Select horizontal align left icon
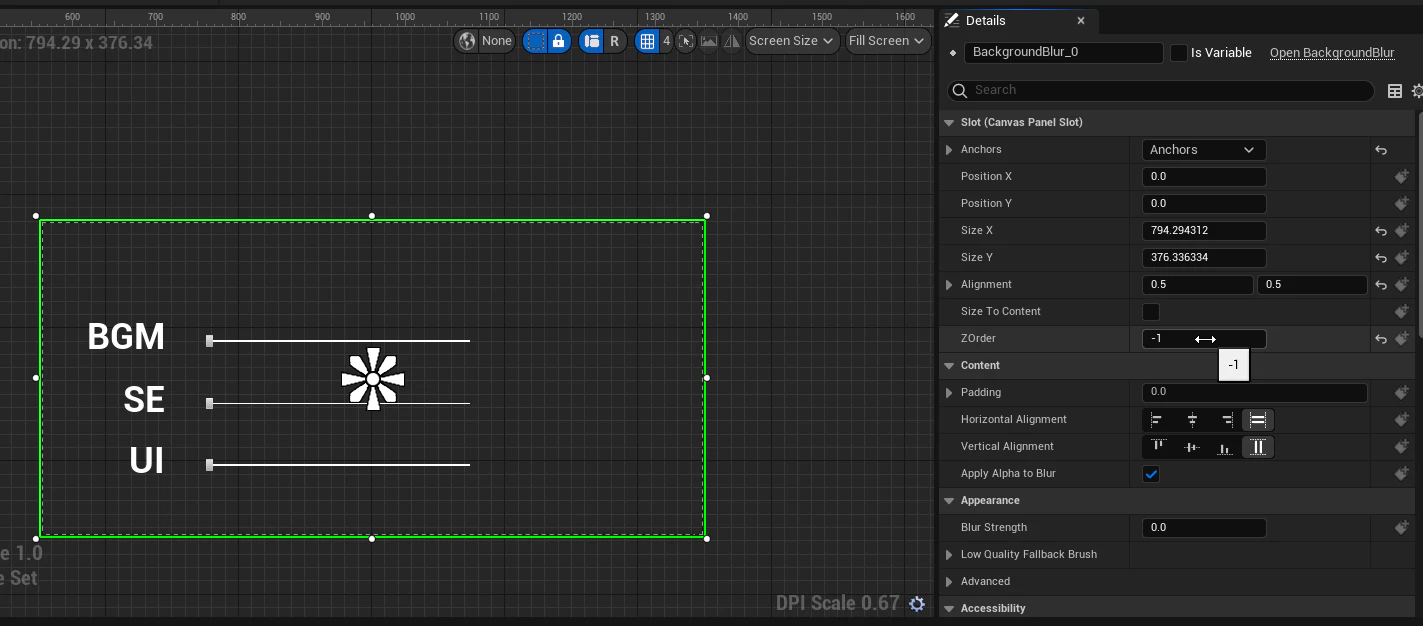1423x626 pixels. click(x=1158, y=420)
